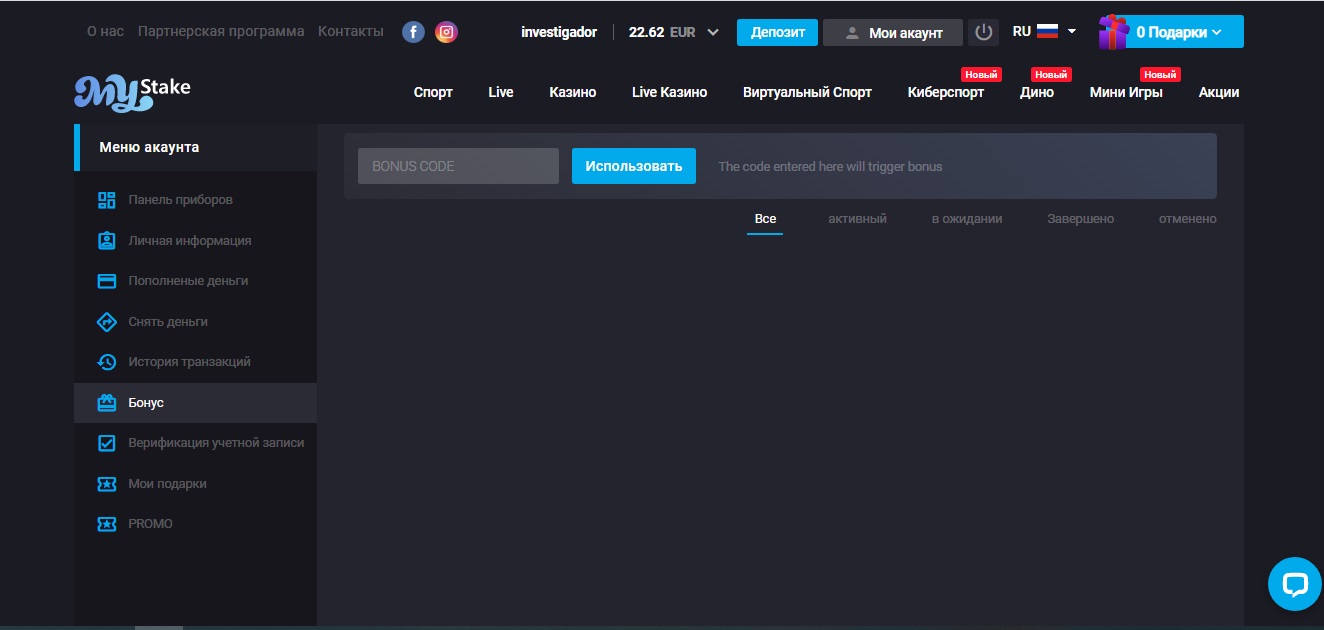Open the Live section
Screen dimensions: 1324x630
(x=501, y=92)
